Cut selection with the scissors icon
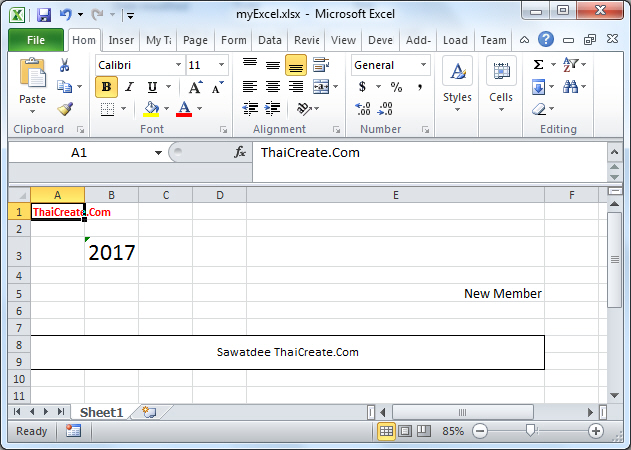The height and width of the screenshot is (450, 631). point(64,65)
